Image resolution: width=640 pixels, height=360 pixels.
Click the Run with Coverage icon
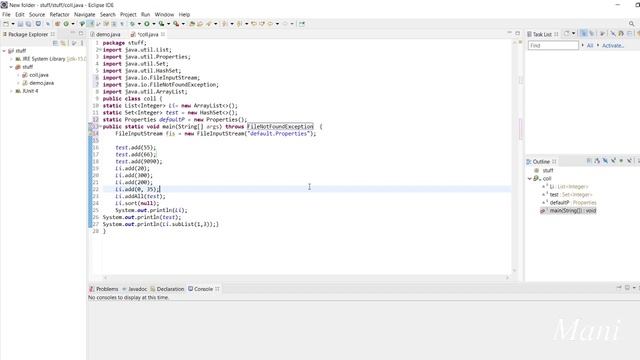(x=161, y=24)
